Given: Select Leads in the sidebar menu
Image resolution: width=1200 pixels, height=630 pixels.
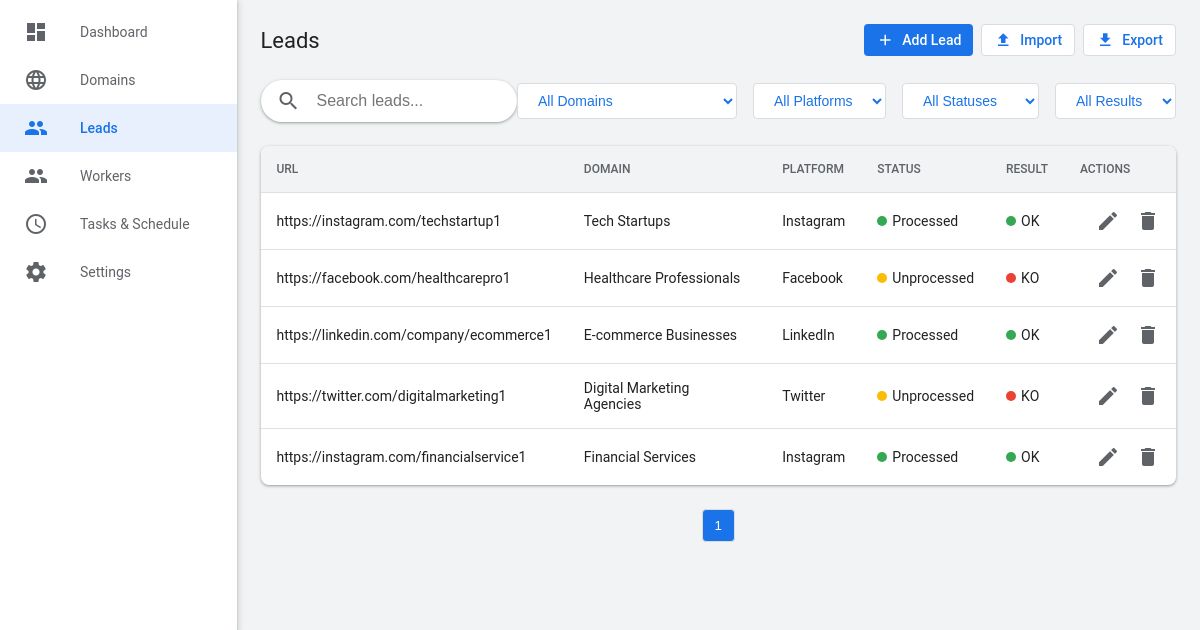Looking at the screenshot, I should pyautogui.click(x=98, y=128).
